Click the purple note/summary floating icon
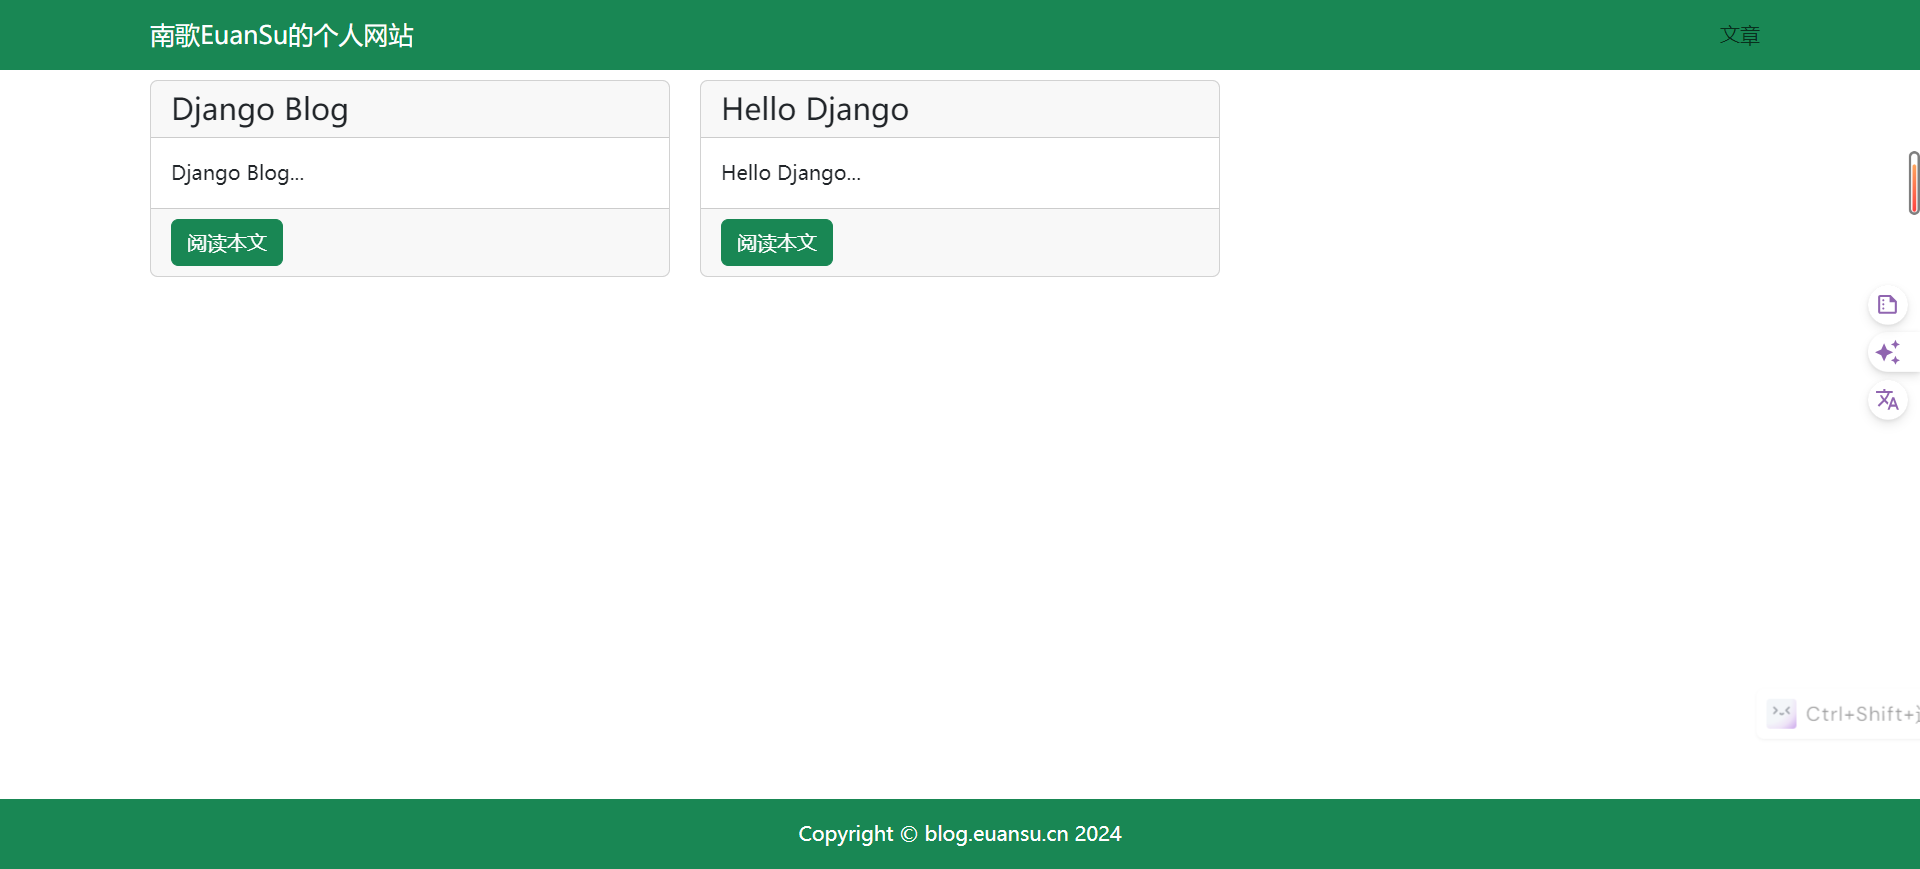The width and height of the screenshot is (1920, 869). [x=1887, y=305]
